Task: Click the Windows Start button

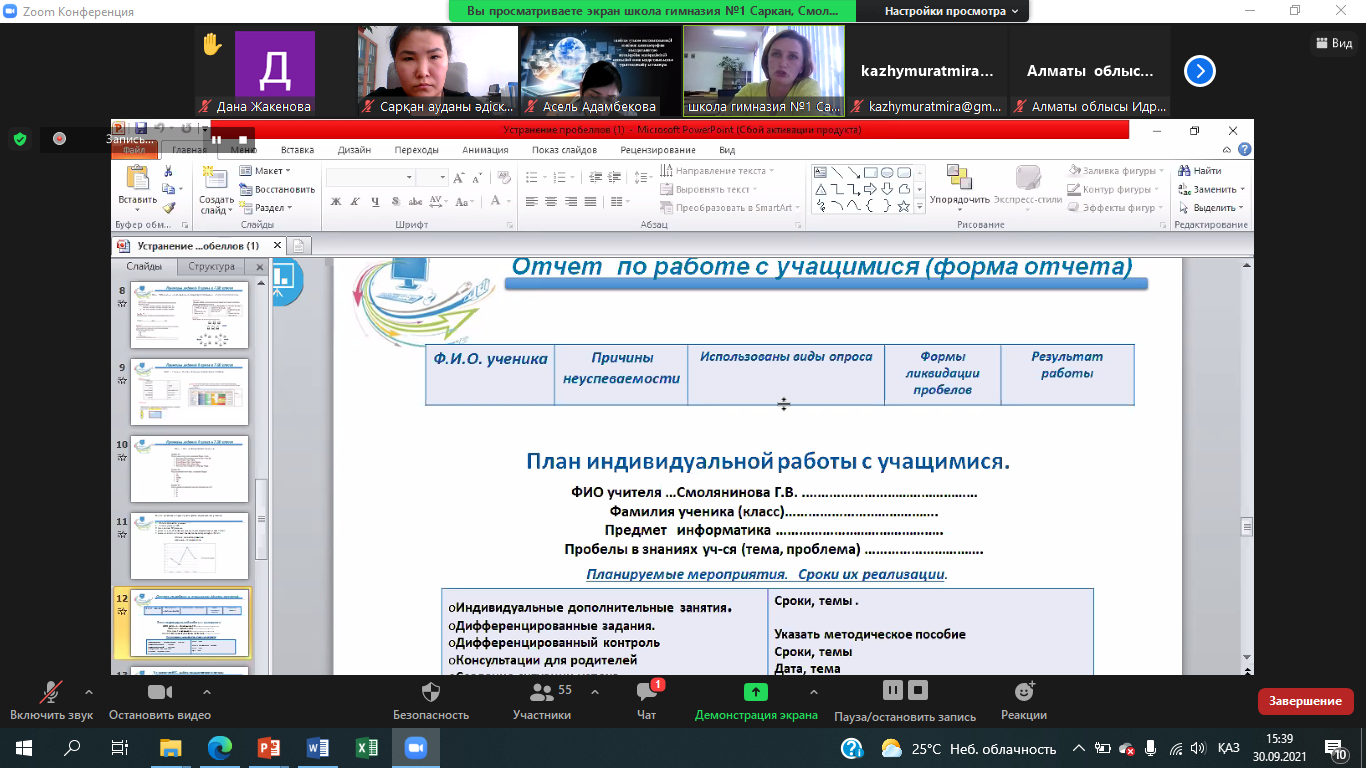Action: pos(23,748)
